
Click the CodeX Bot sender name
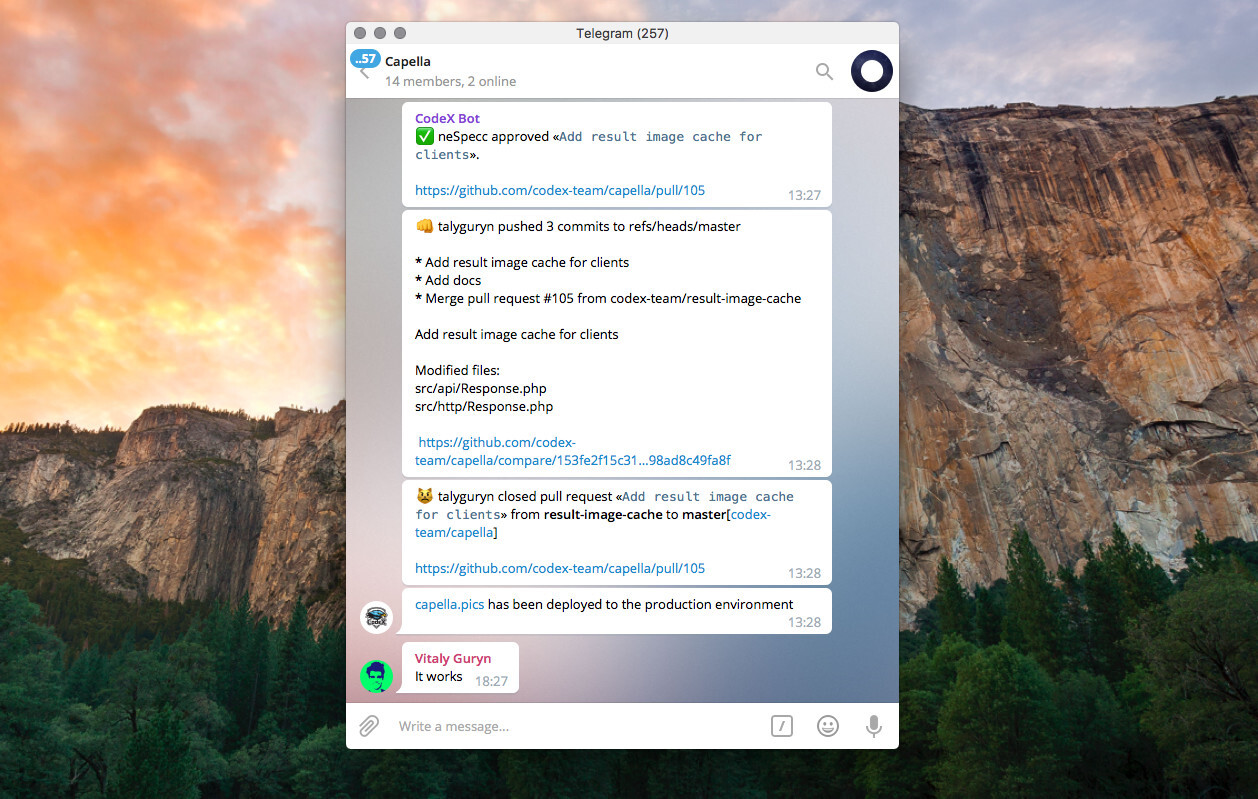tap(447, 118)
